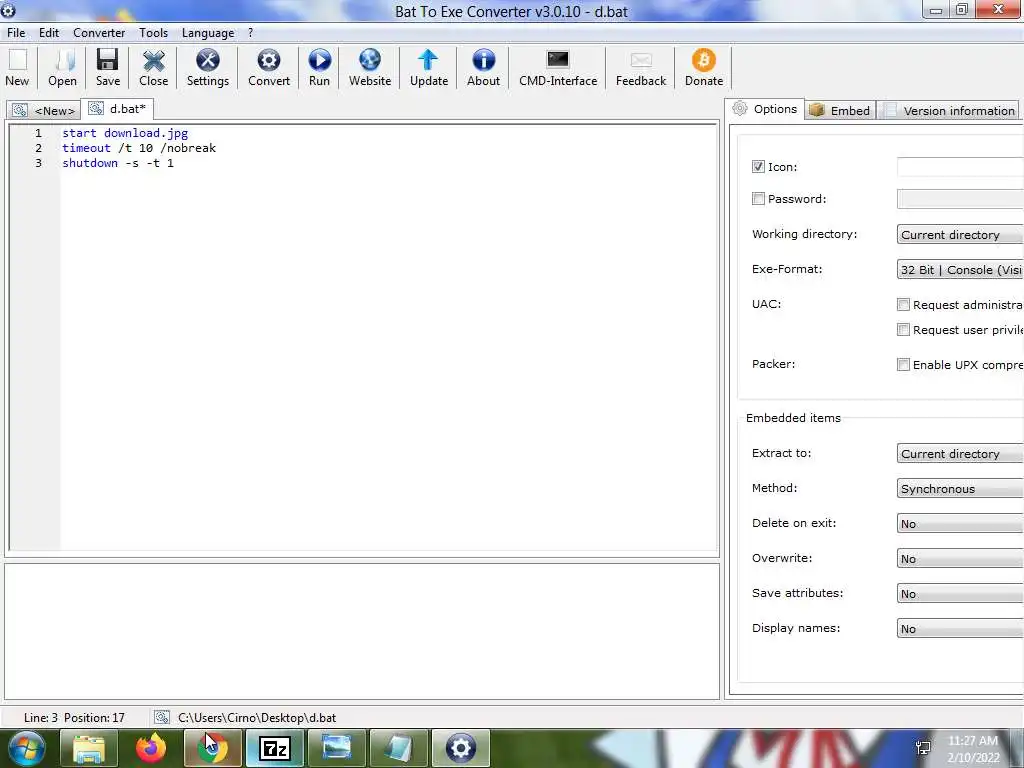Viewport: 1024px width, 768px height.
Task: Select the Options tab
Action: (x=765, y=109)
